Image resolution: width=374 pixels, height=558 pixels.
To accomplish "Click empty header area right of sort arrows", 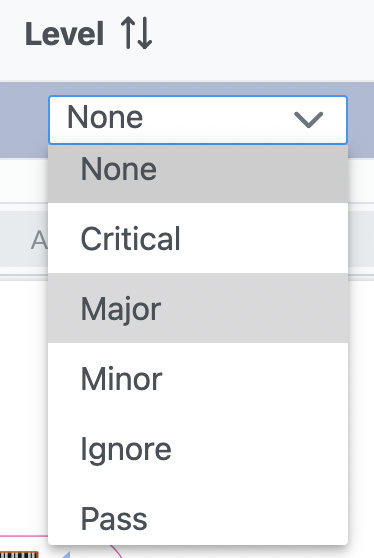I will point(263,34).
